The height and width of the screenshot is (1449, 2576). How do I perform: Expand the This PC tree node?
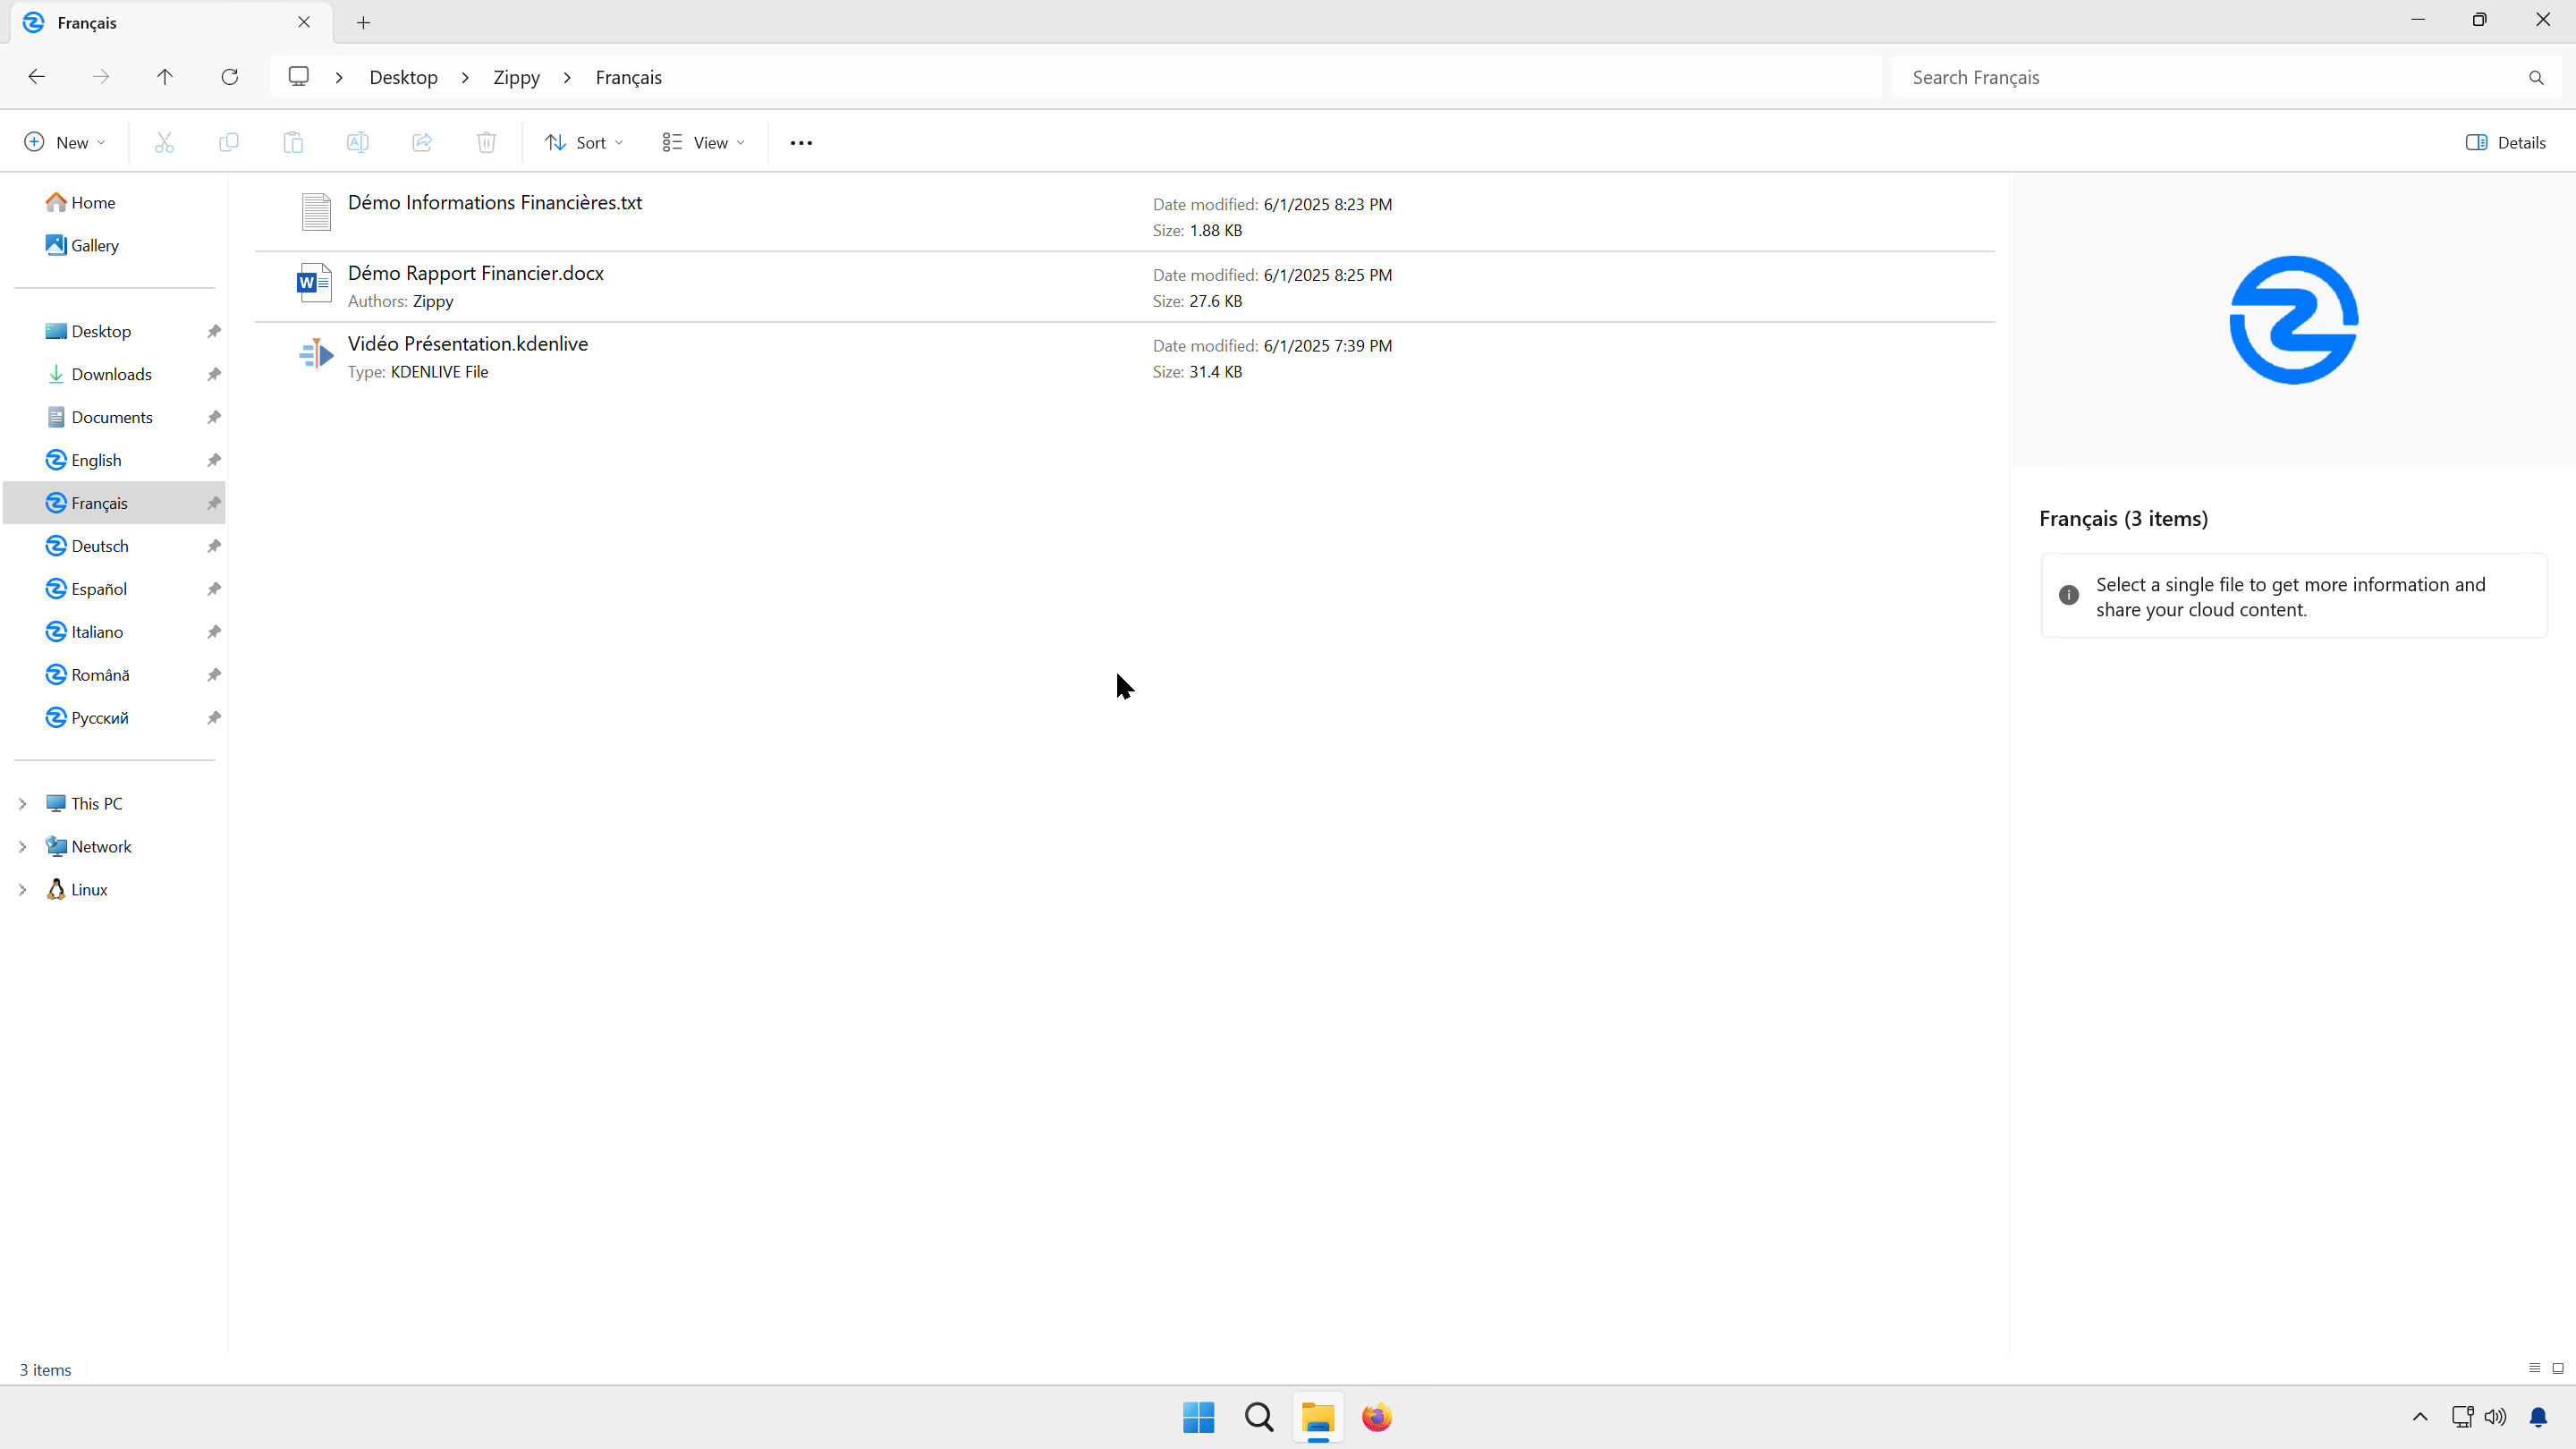[22, 803]
